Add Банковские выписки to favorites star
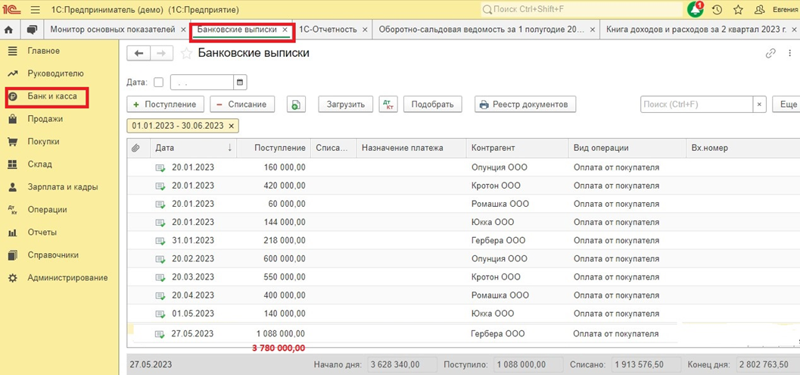 pos(187,54)
